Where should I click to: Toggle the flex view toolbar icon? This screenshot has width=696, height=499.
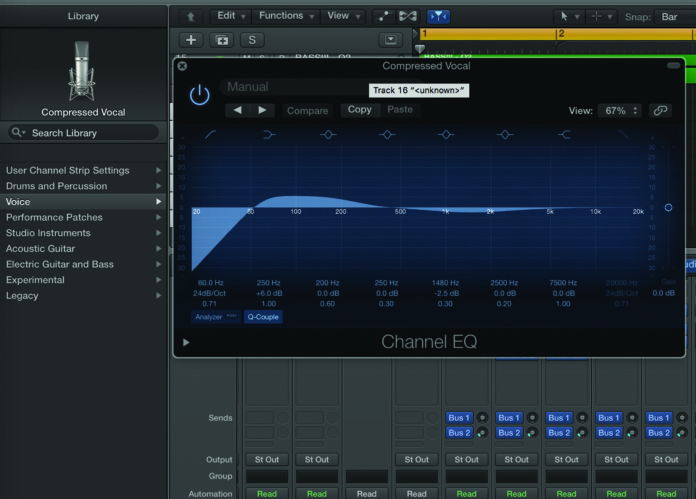[x=407, y=17]
